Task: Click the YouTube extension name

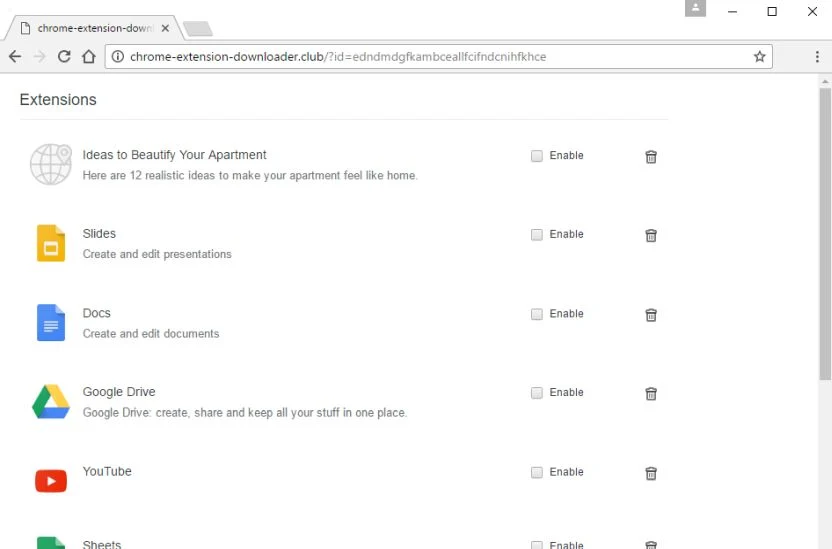Action: coord(107,471)
